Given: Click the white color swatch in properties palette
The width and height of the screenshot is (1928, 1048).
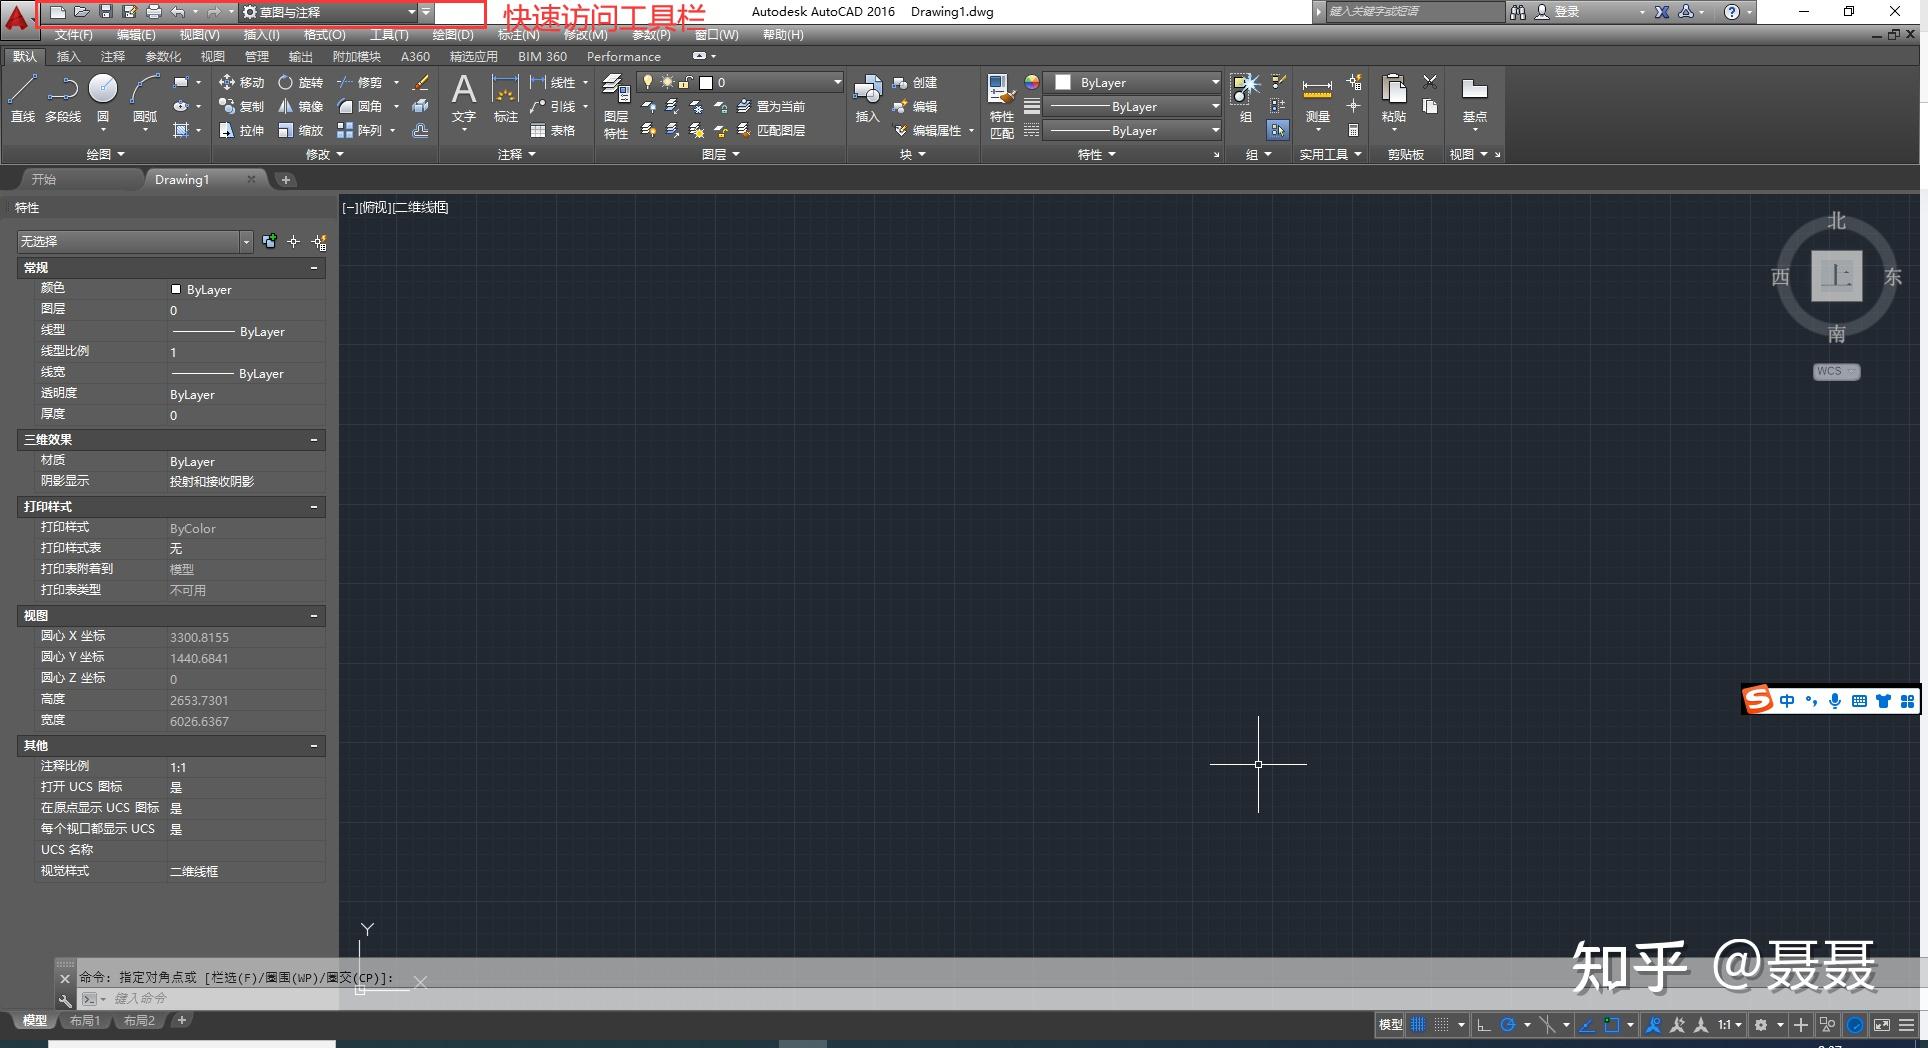Looking at the screenshot, I should 176,289.
